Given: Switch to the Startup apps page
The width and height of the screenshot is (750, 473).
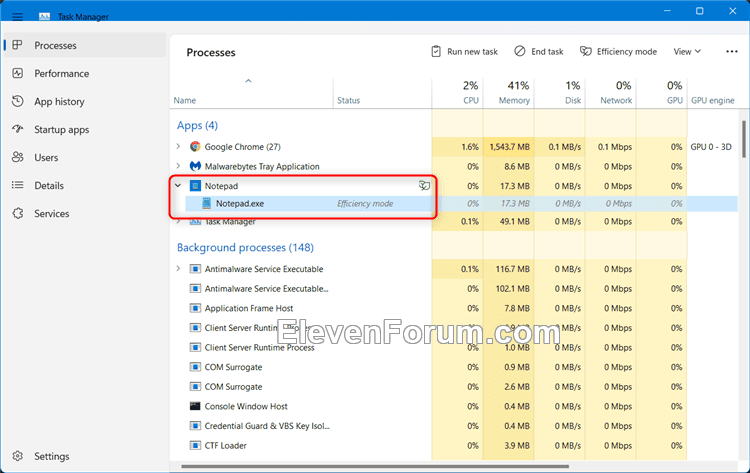Looking at the screenshot, I should [x=61, y=130].
